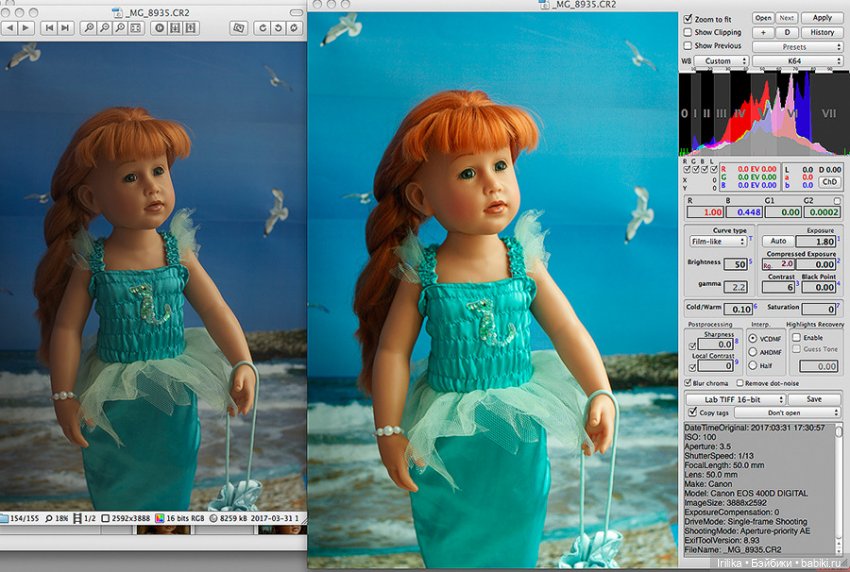This screenshot has height=572, width=850.
Task: Open the Presets dropdown
Action: coord(795,47)
